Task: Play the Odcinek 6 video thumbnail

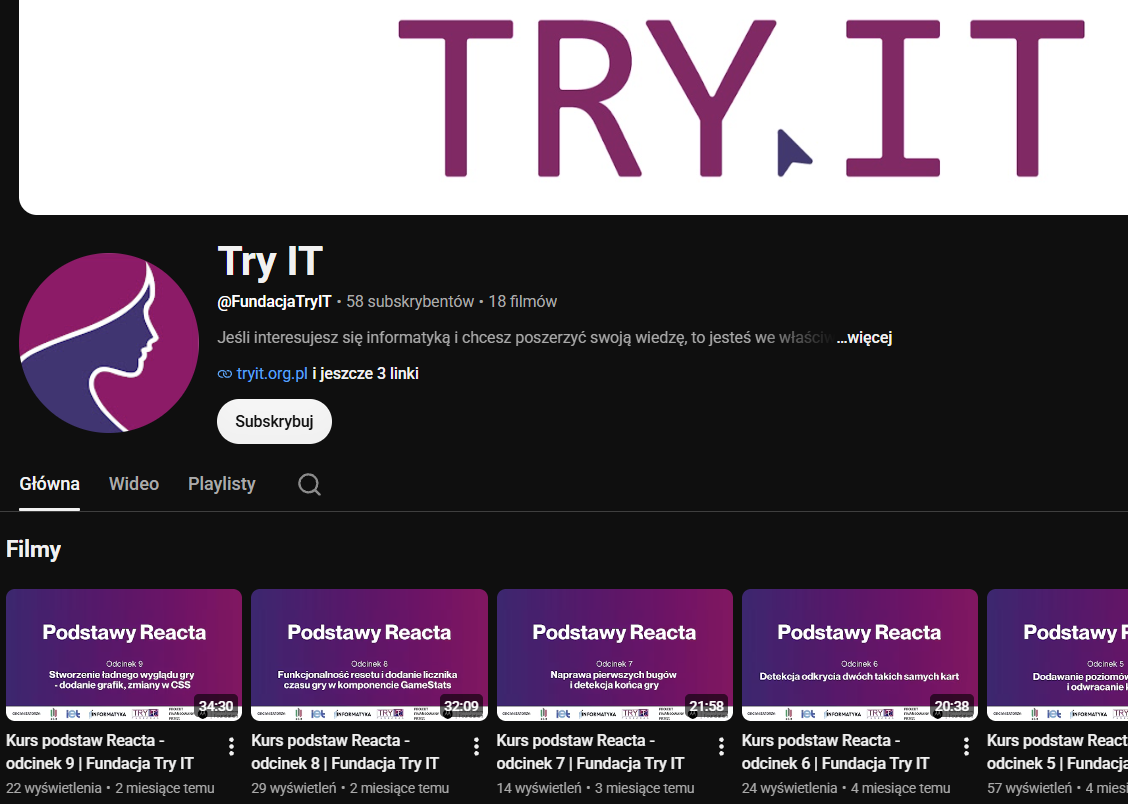Action: (860, 654)
